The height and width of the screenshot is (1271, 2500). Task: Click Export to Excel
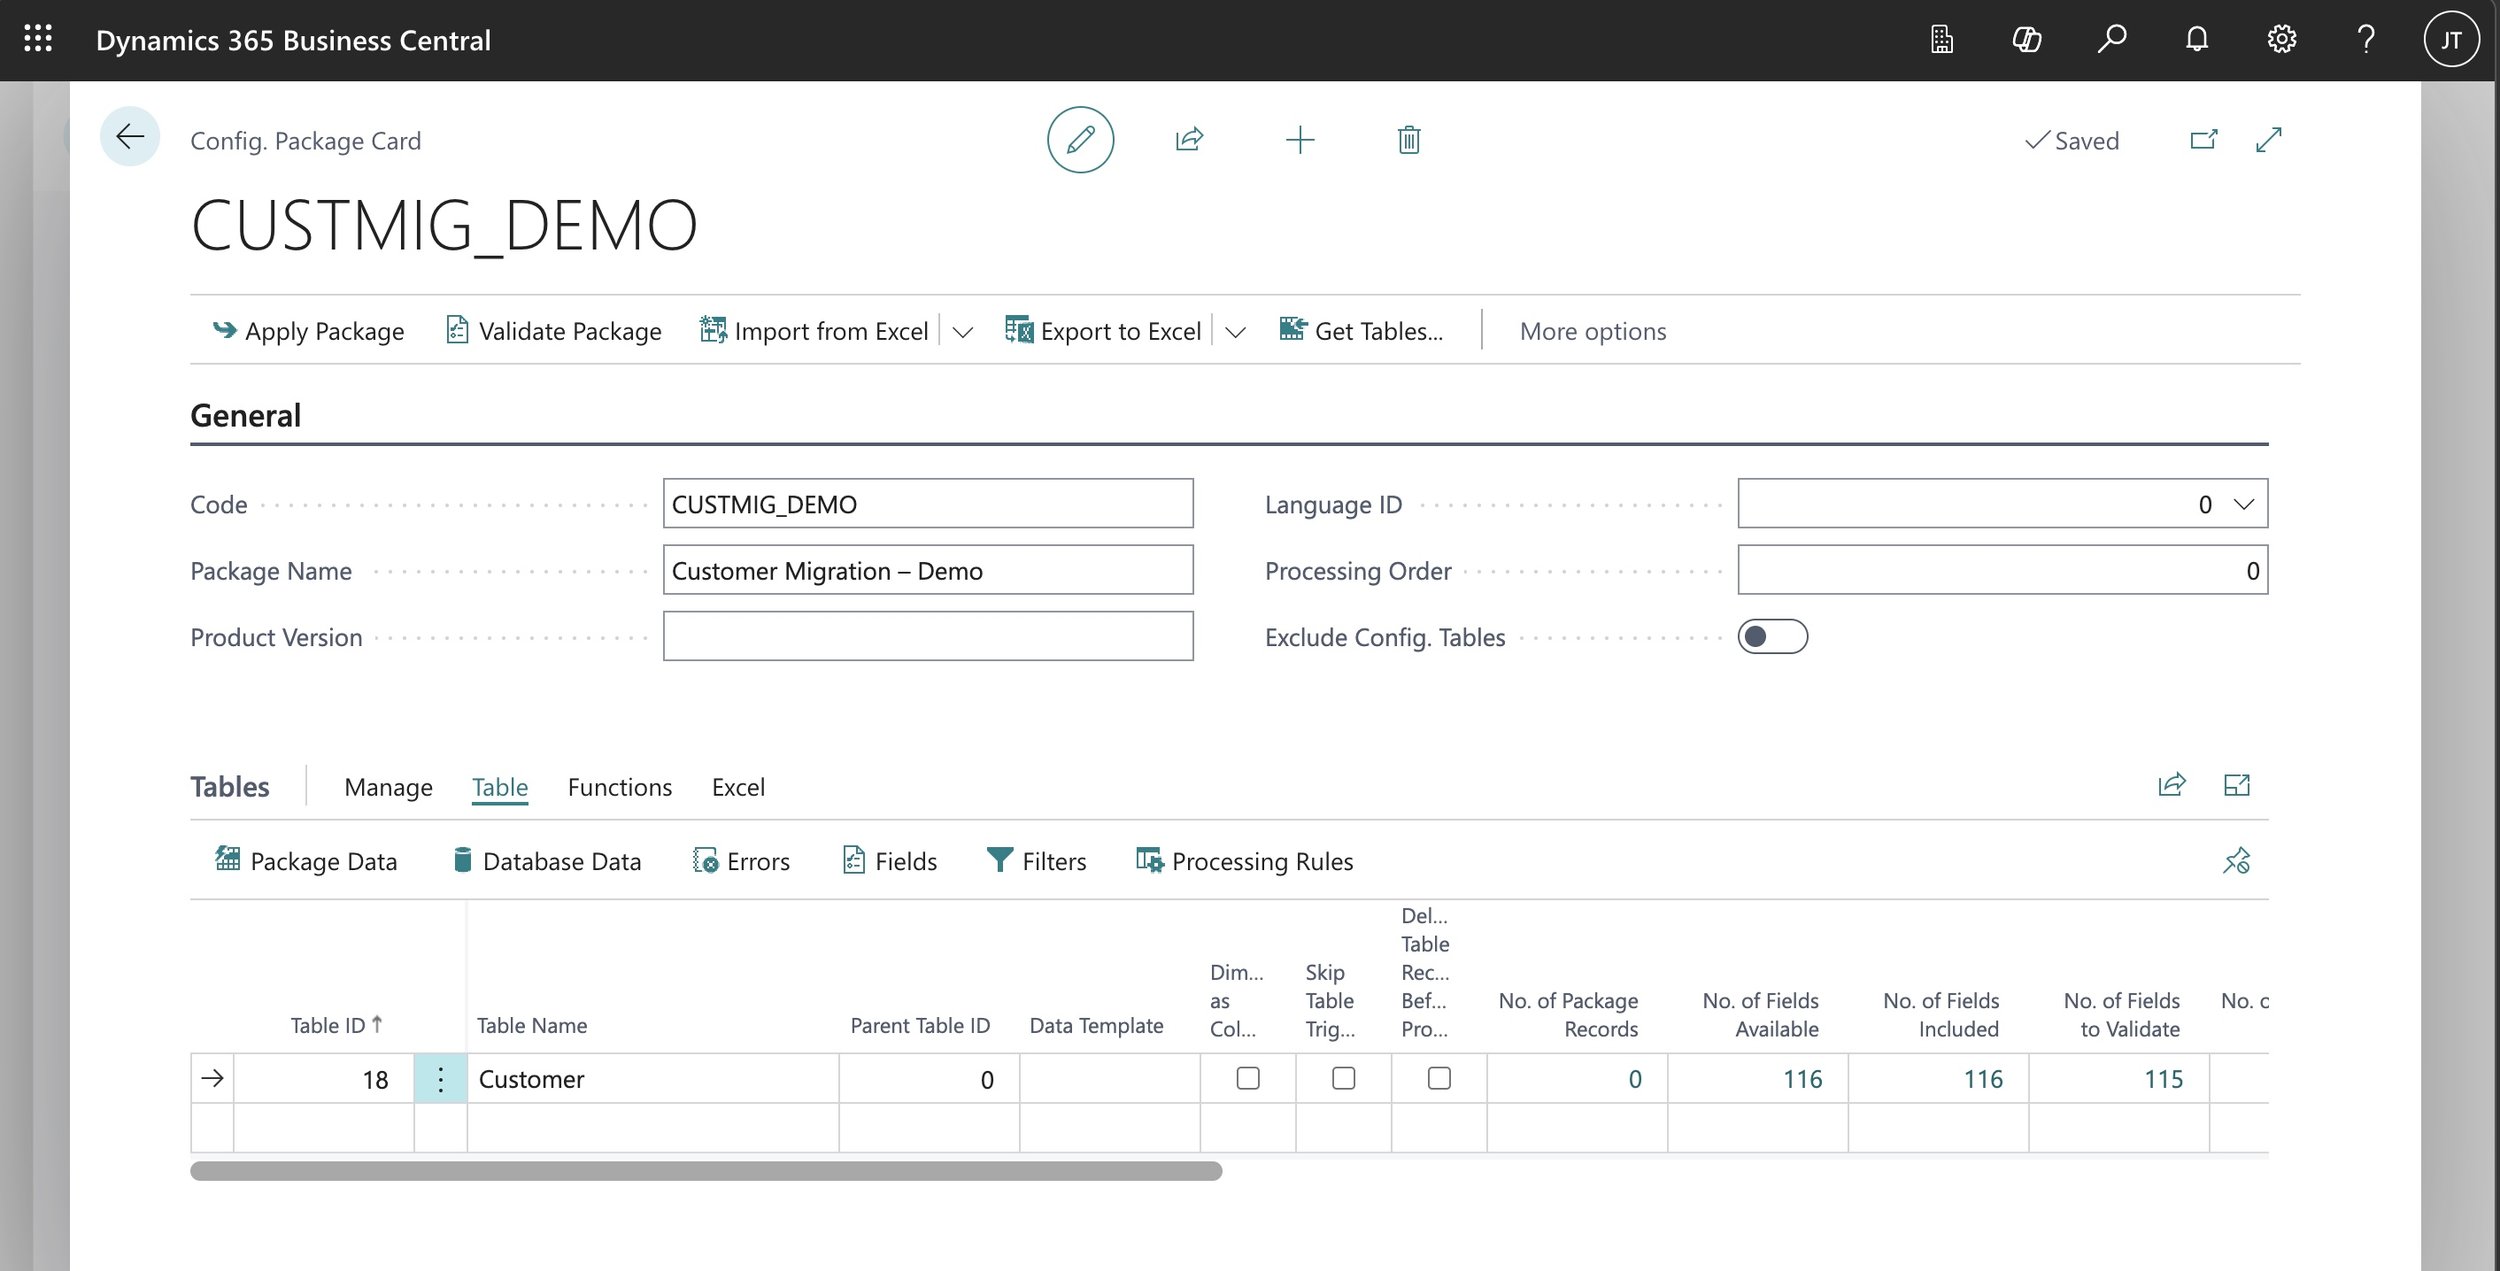[x=1103, y=331]
